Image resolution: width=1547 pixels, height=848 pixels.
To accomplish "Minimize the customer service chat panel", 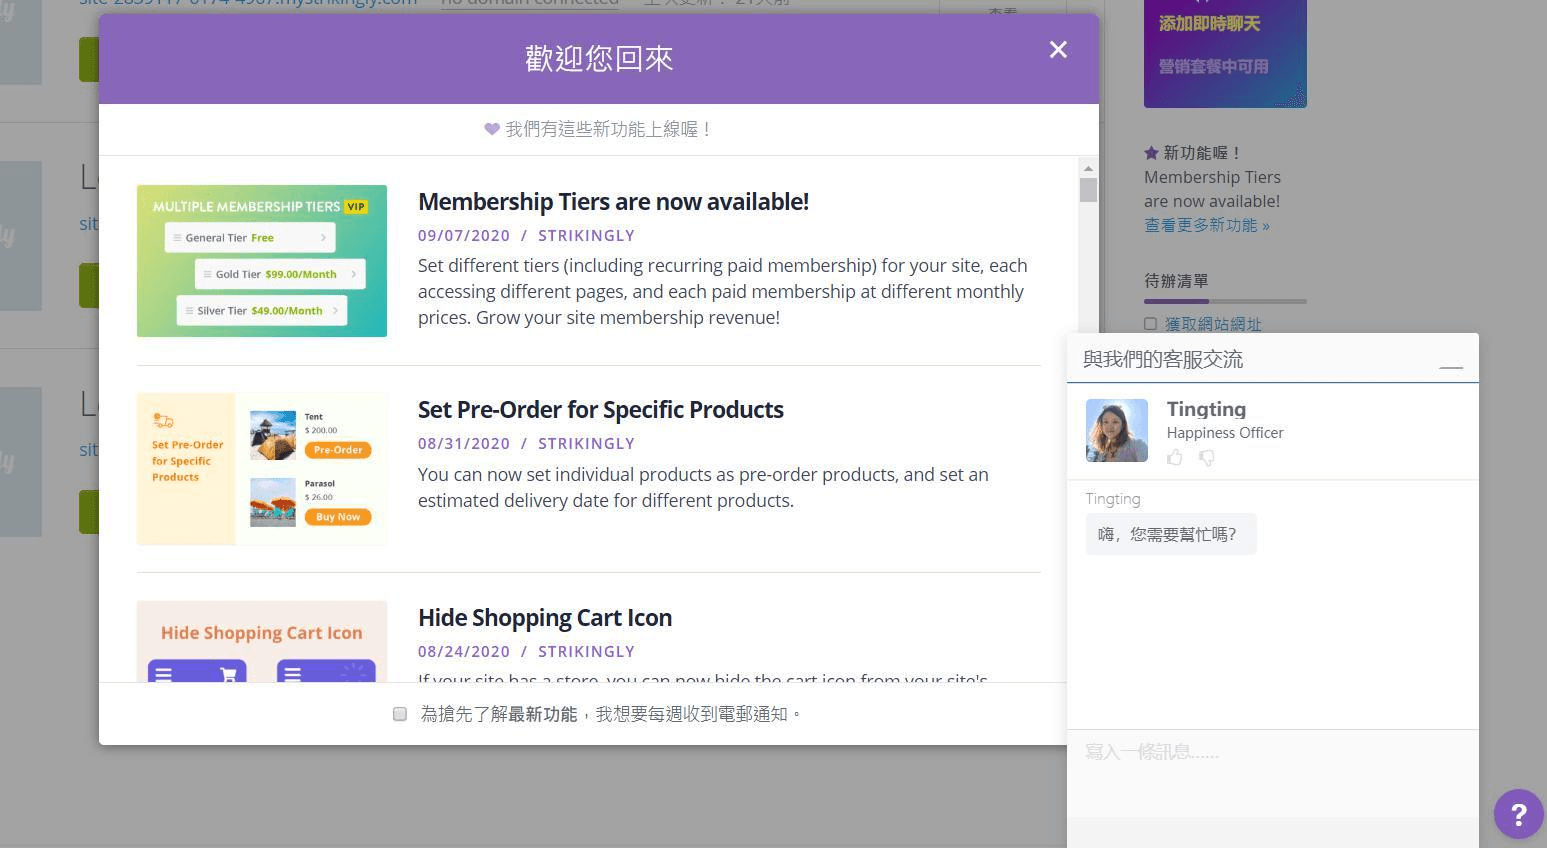I will 1450,363.
